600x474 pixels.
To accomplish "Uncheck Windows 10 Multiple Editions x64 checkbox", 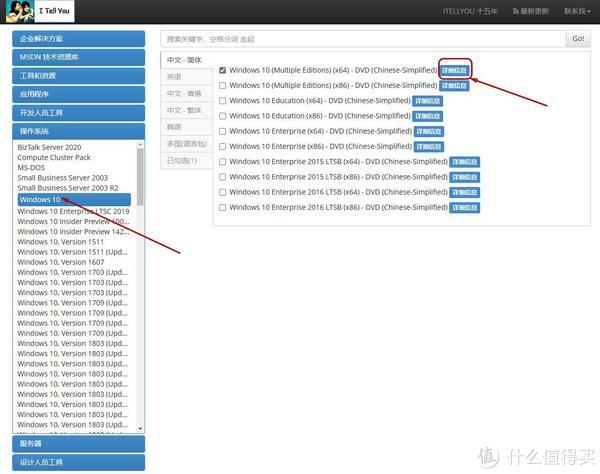I will (x=222, y=71).
